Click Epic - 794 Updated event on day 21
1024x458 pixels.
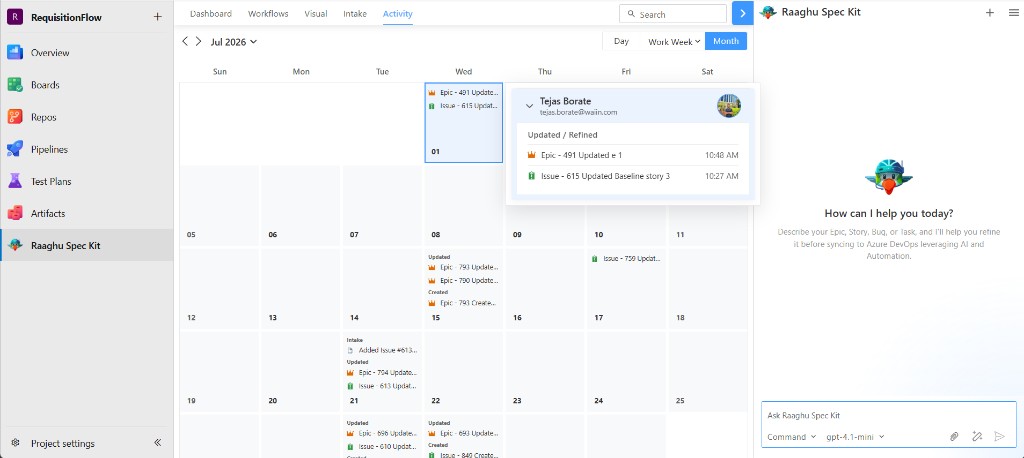coord(383,372)
